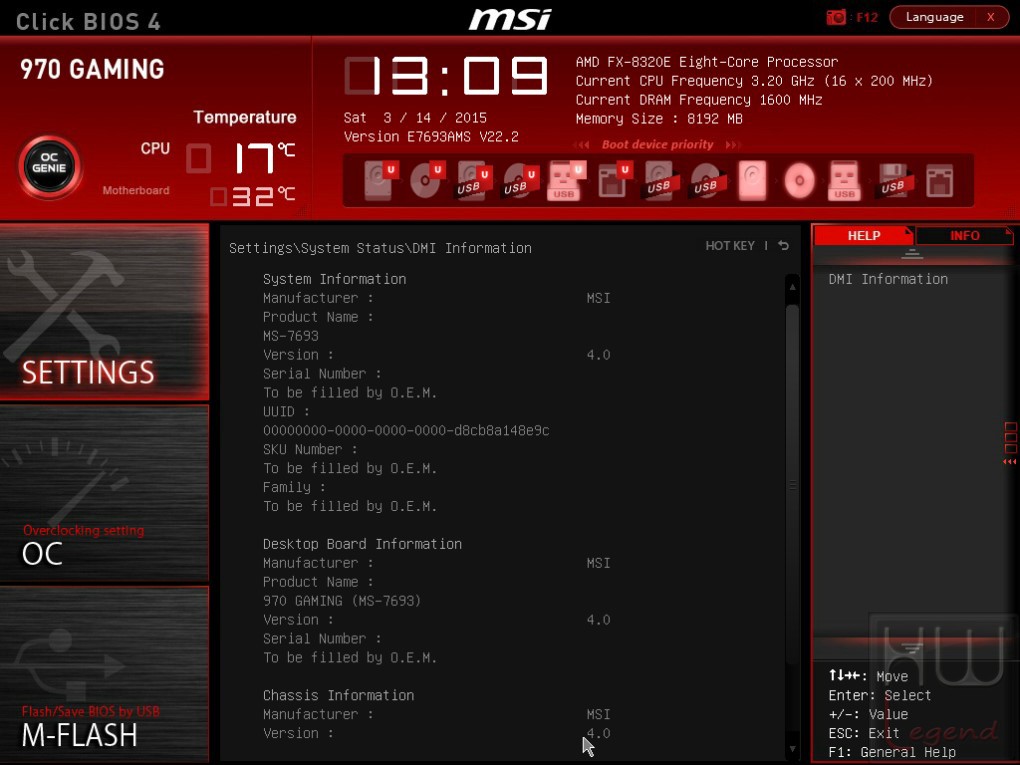Open the OC overclocking section

pyautogui.click(x=104, y=493)
